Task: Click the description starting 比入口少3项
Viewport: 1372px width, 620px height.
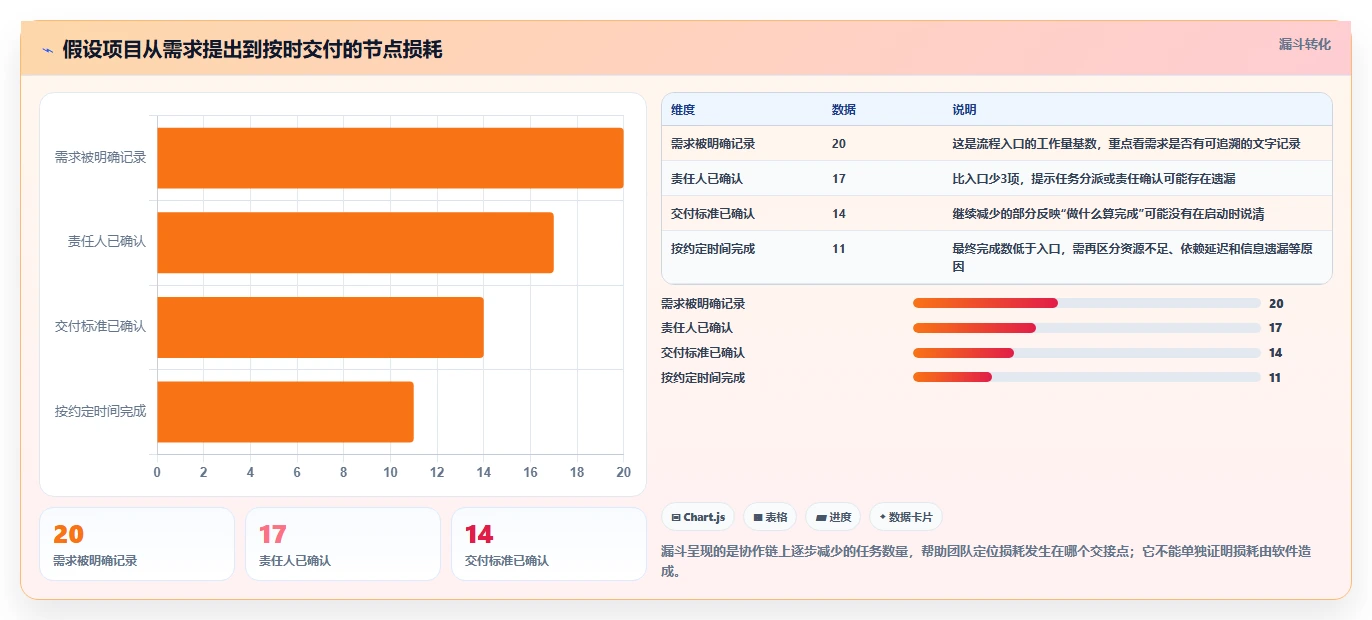Action: tap(1096, 179)
